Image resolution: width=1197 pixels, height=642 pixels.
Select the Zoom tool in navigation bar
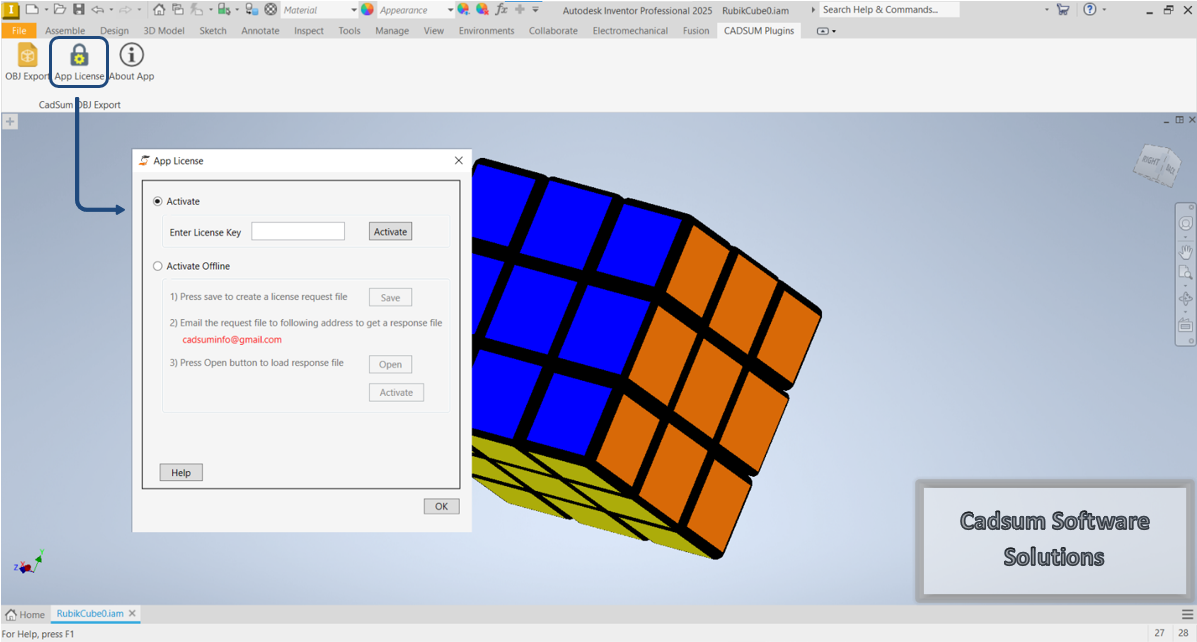[x=1186, y=273]
